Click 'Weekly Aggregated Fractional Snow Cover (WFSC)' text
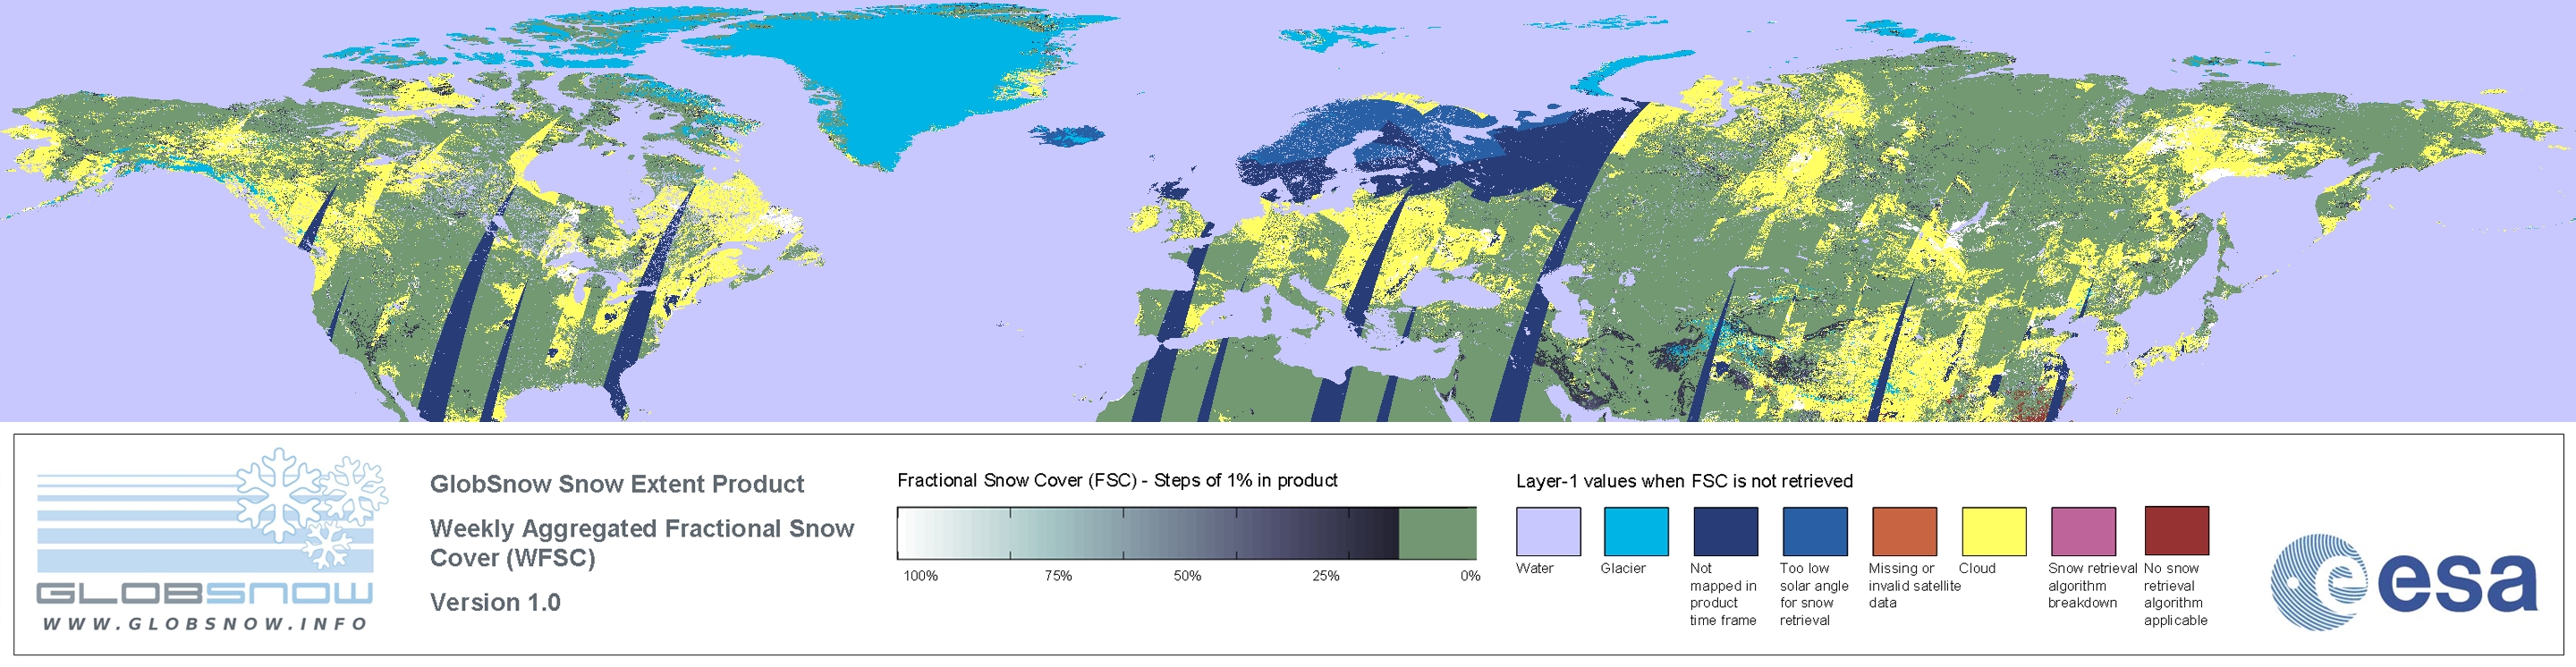The height and width of the screenshot is (667, 2576). pos(642,543)
